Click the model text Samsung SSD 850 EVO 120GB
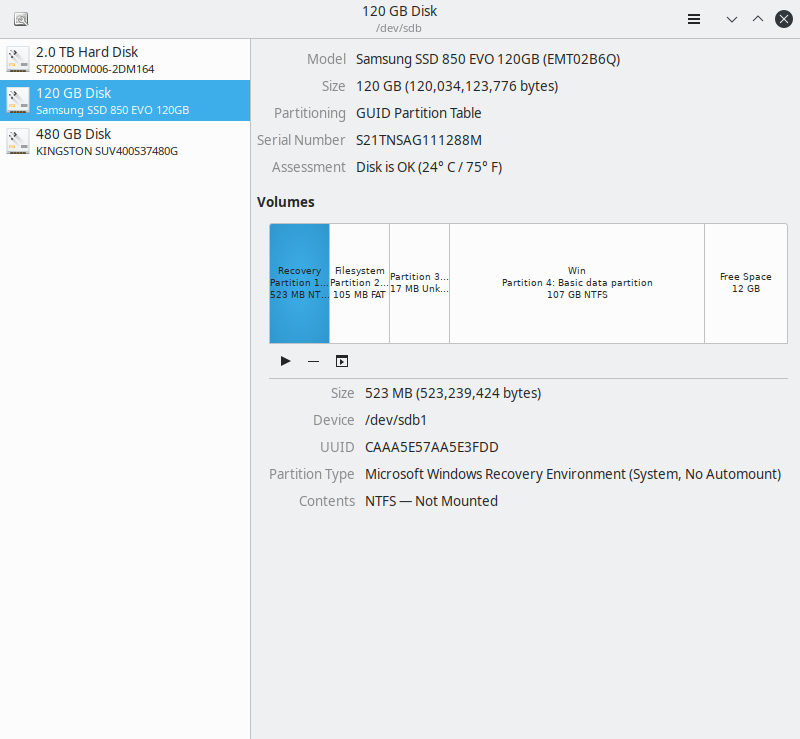The height and width of the screenshot is (739, 800). [x=488, y=59]
